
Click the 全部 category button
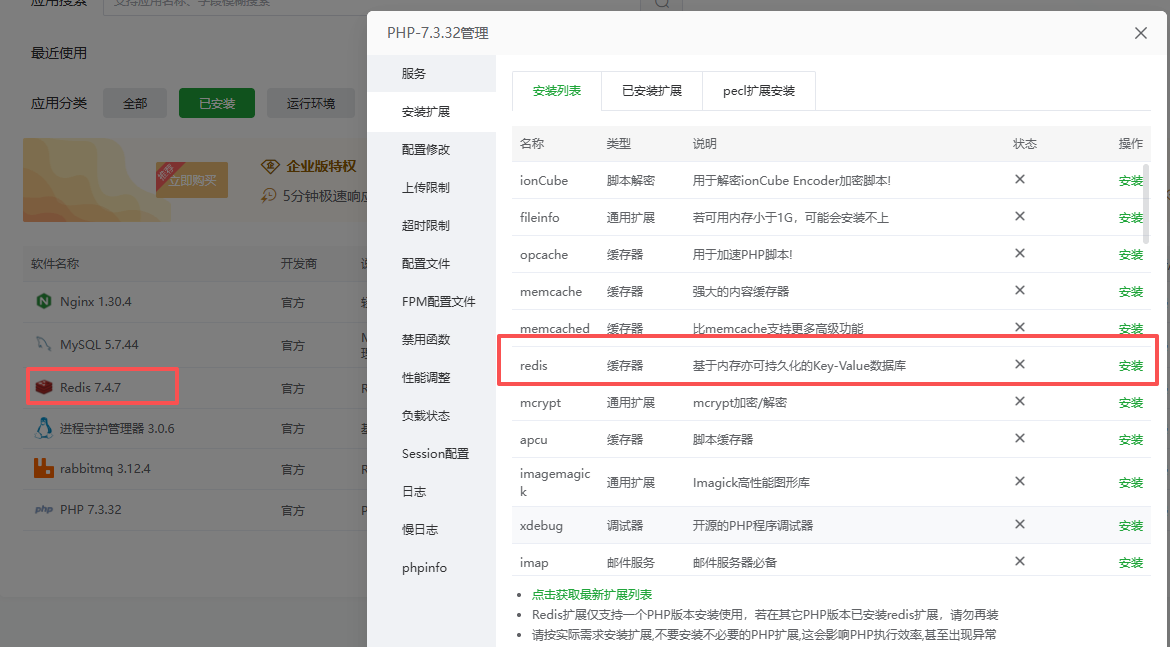pos(135,103)
